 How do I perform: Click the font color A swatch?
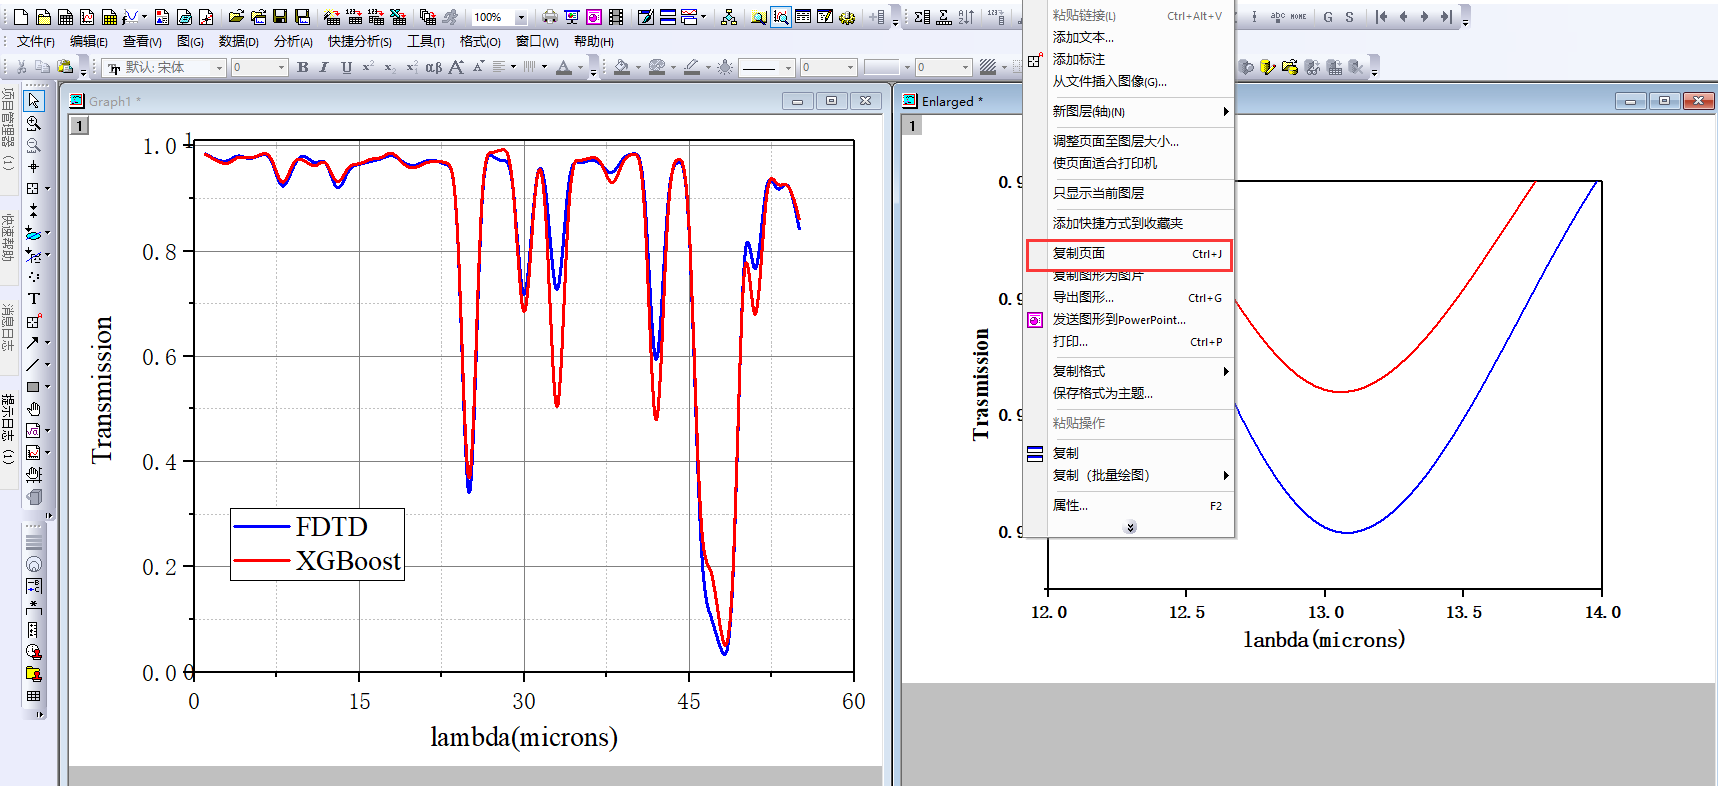point(564,67)
